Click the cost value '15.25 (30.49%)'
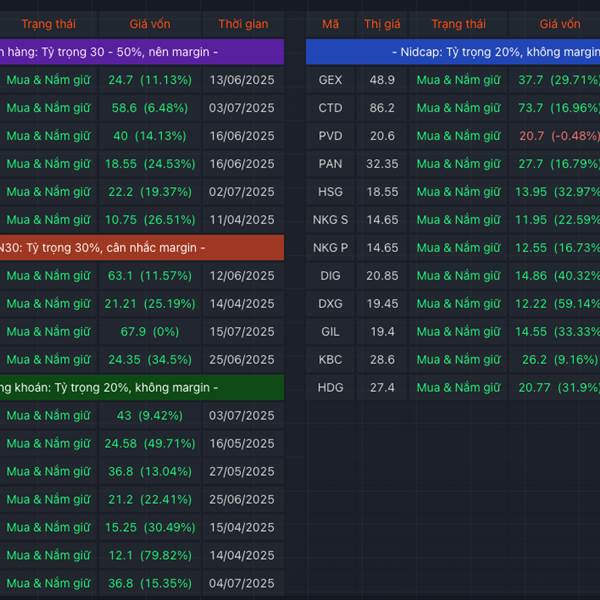The height and width of the screenshot is (600, 600). (150, 527)
